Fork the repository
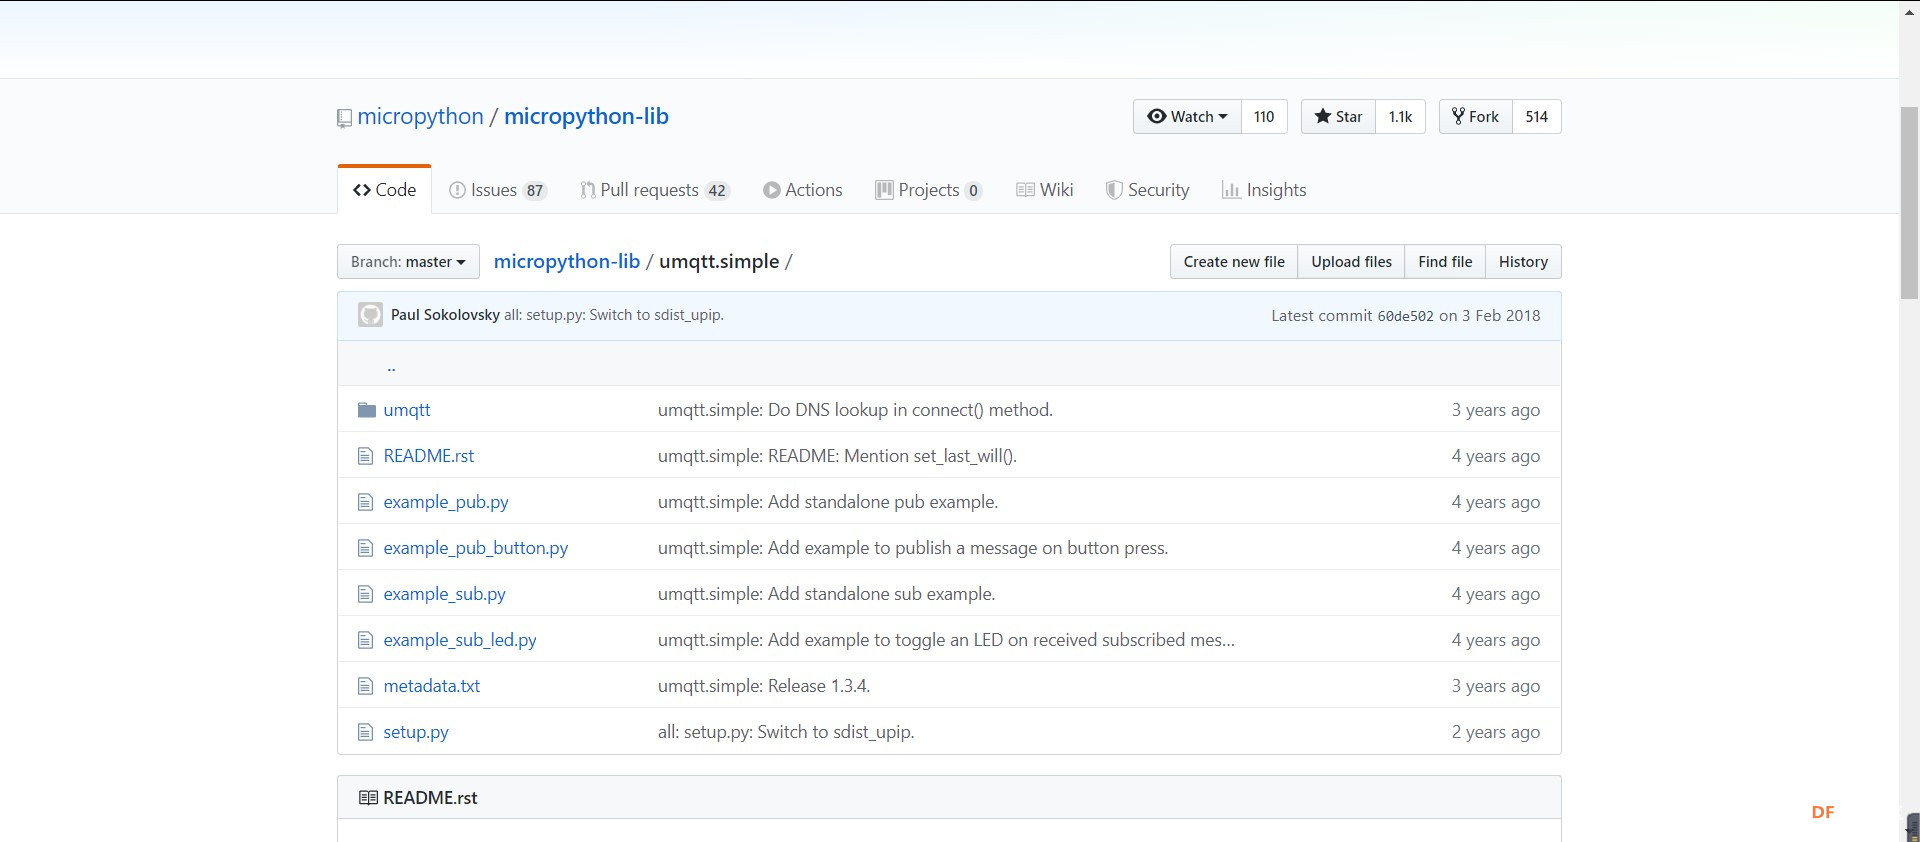1920x842 pixels. (x=1475, y=117)
